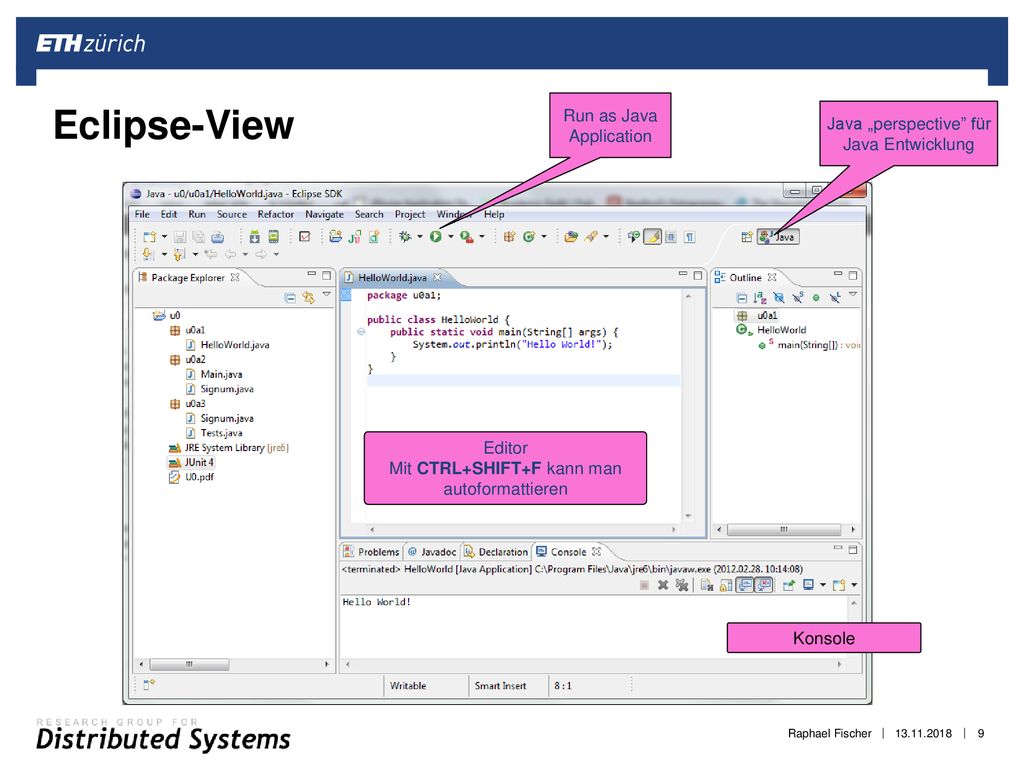Toggle Show Console on Standard Out change
This screenshot has height=768, width=1024.
(x=744, y=585)
